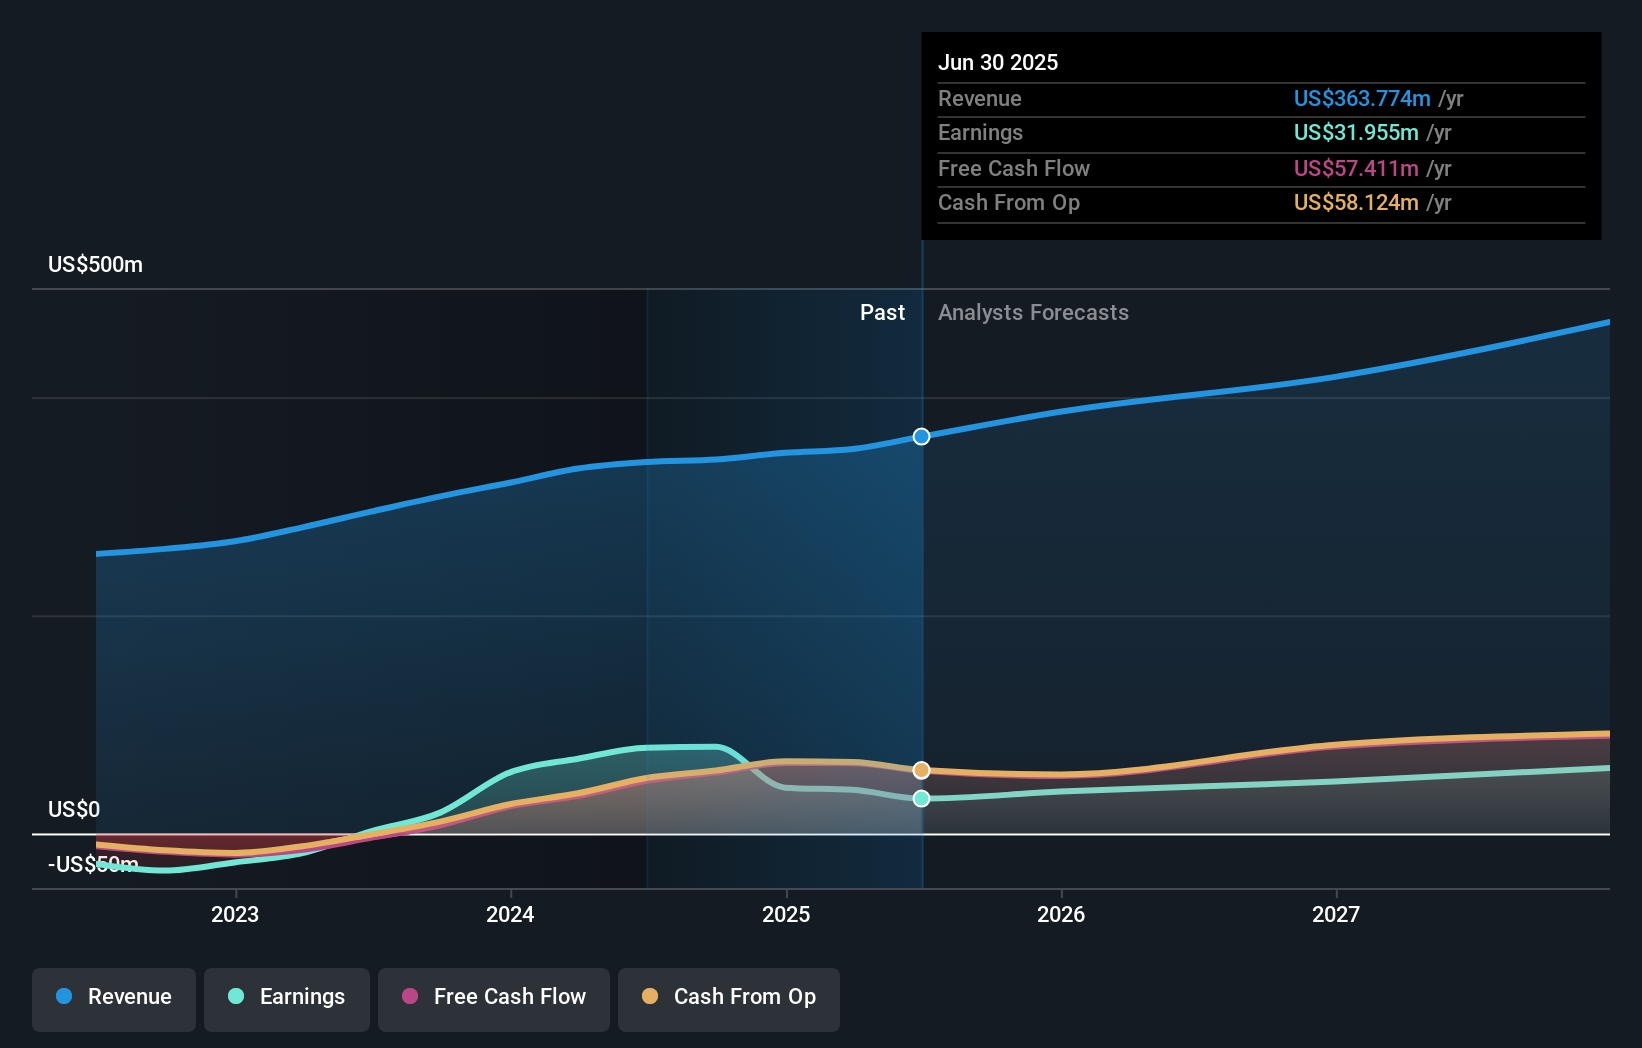The image size is (1642, 1048).
Task: Toggle Free Cash Flow line visibility
Action: [493, 999]
